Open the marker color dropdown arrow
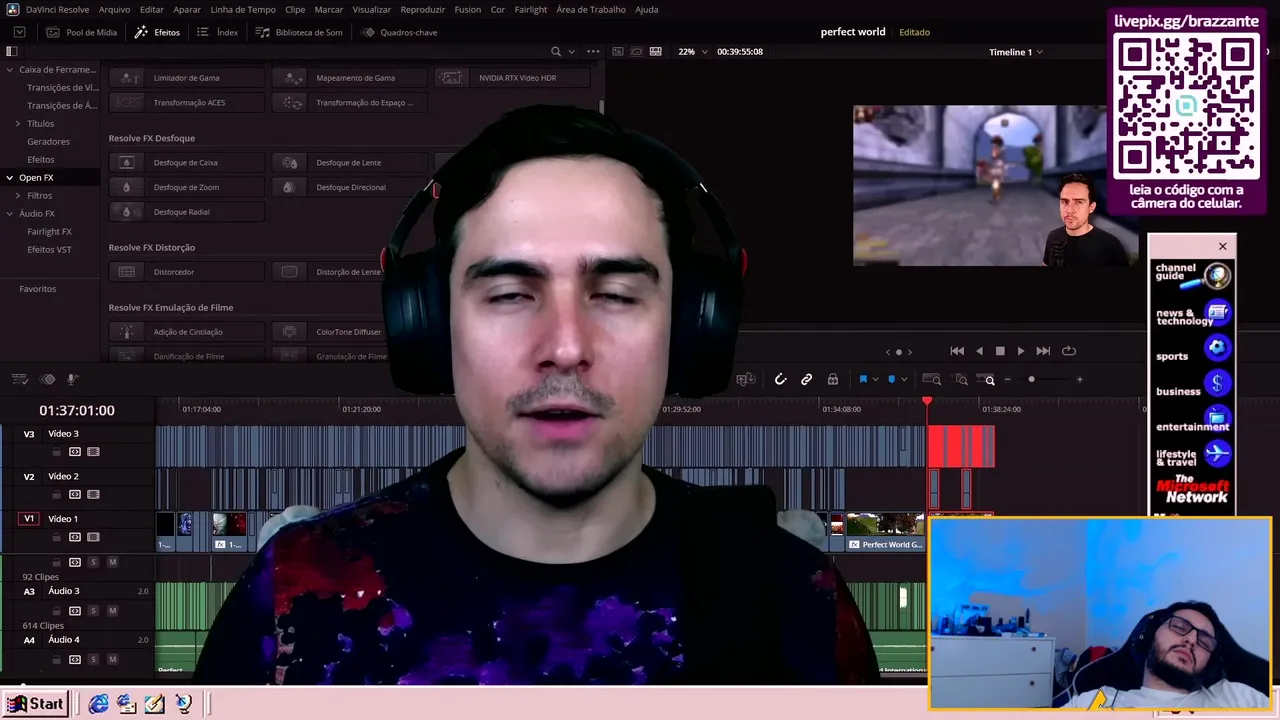The height and width of the screenshot is (720, 1280). 904,379
